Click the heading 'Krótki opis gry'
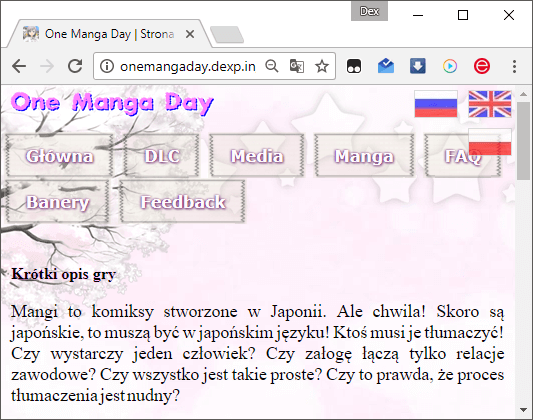Image resolution: width=533 pixels, height=420 pixels. coord(64,274)
